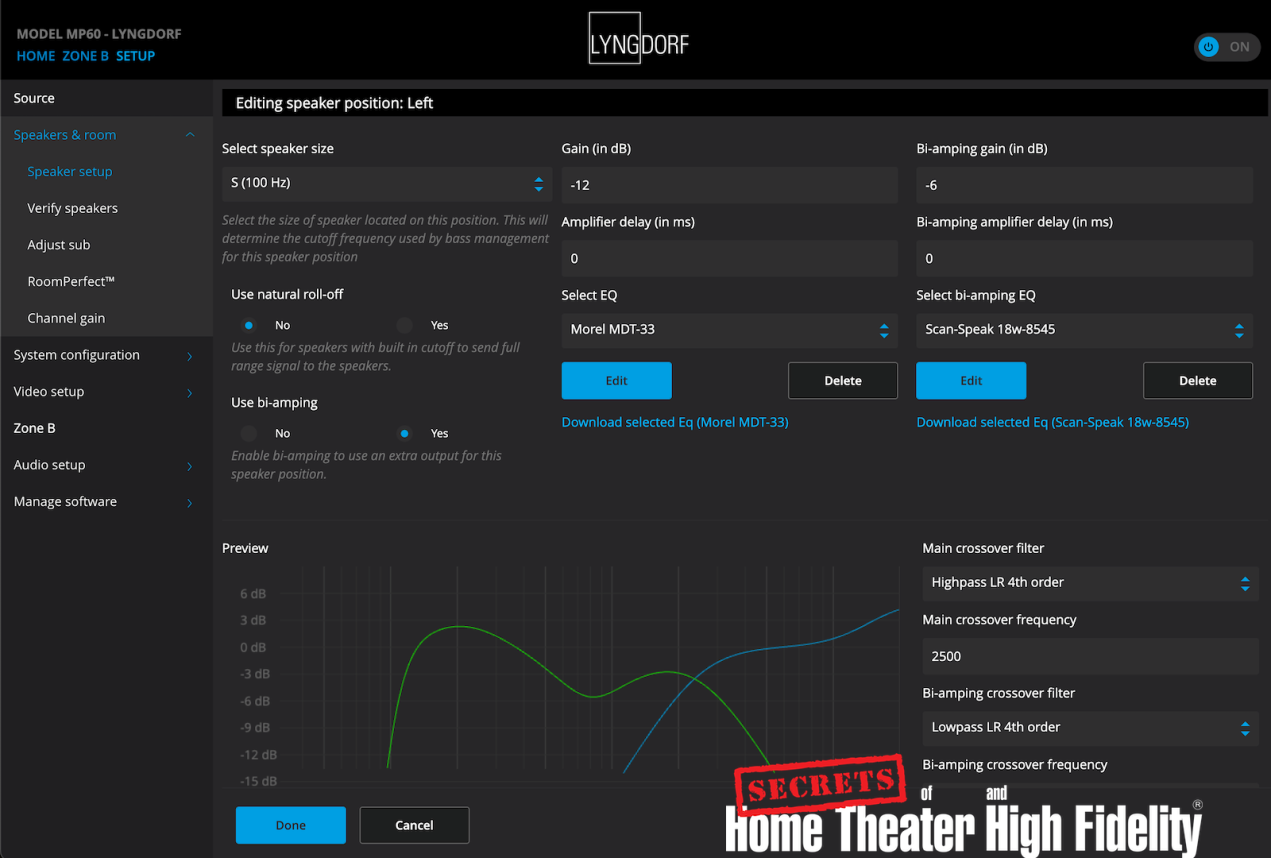Click the Done button
The height and width of the screenshot is (858, 1271).
[290, 825]
